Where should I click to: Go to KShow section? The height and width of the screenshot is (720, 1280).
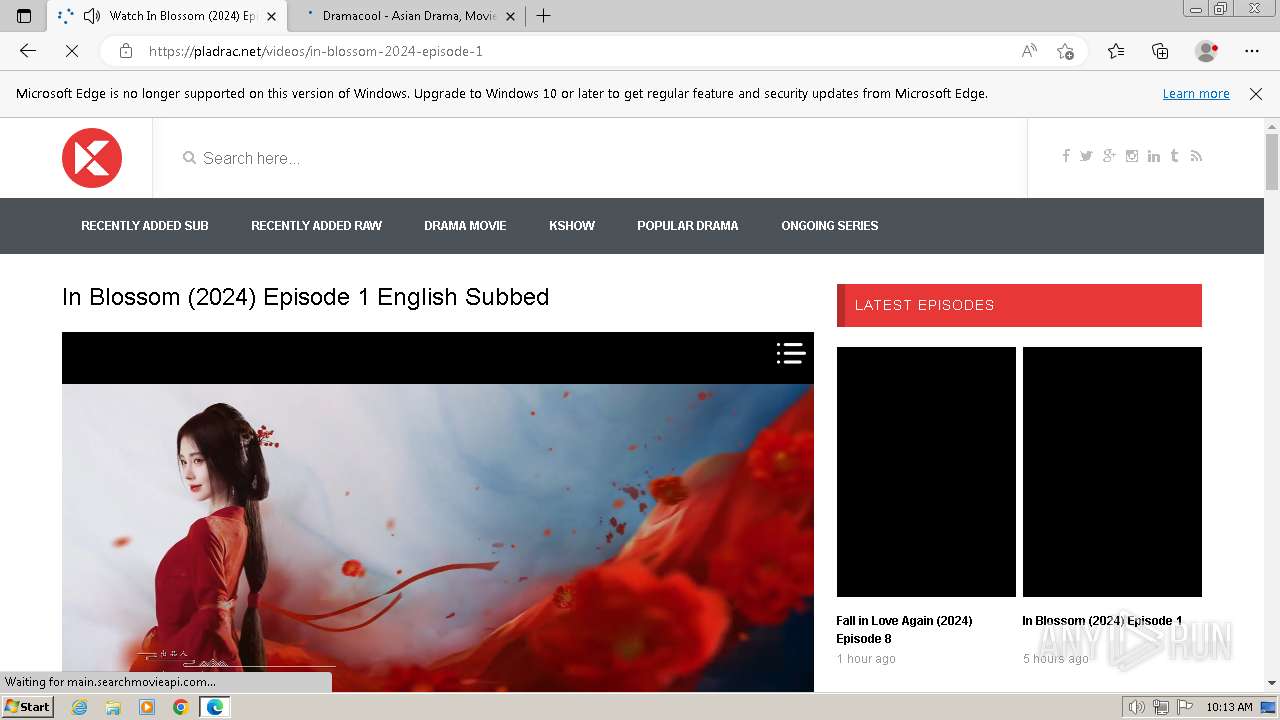coord(572,226)
